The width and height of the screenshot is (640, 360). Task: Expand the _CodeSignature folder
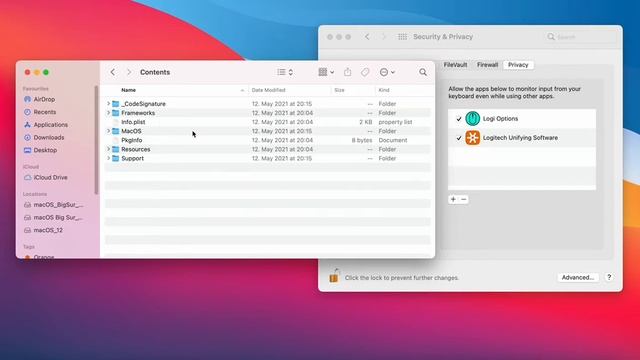pyautogui.click(x=108, y=104)
